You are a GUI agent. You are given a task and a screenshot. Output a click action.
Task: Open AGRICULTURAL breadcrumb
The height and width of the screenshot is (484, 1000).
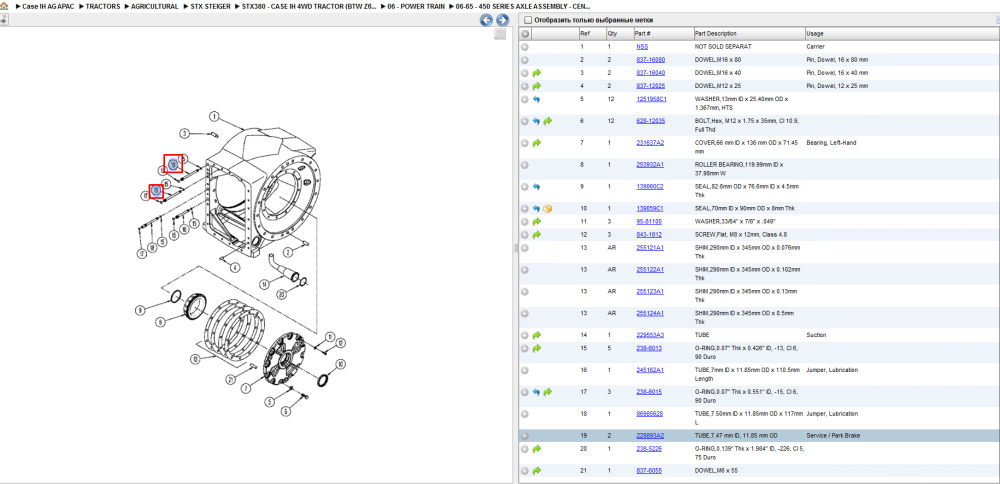coord(155,6)
